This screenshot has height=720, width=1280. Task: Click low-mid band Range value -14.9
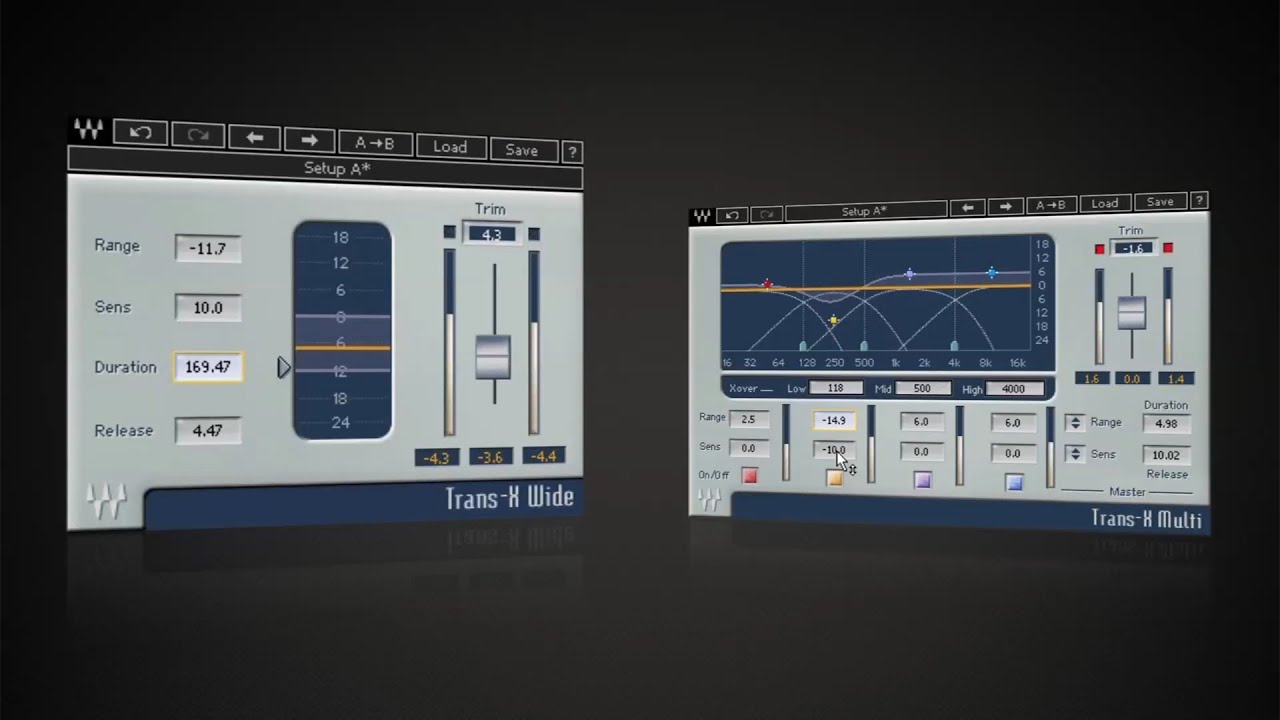(x=834, y=421)
